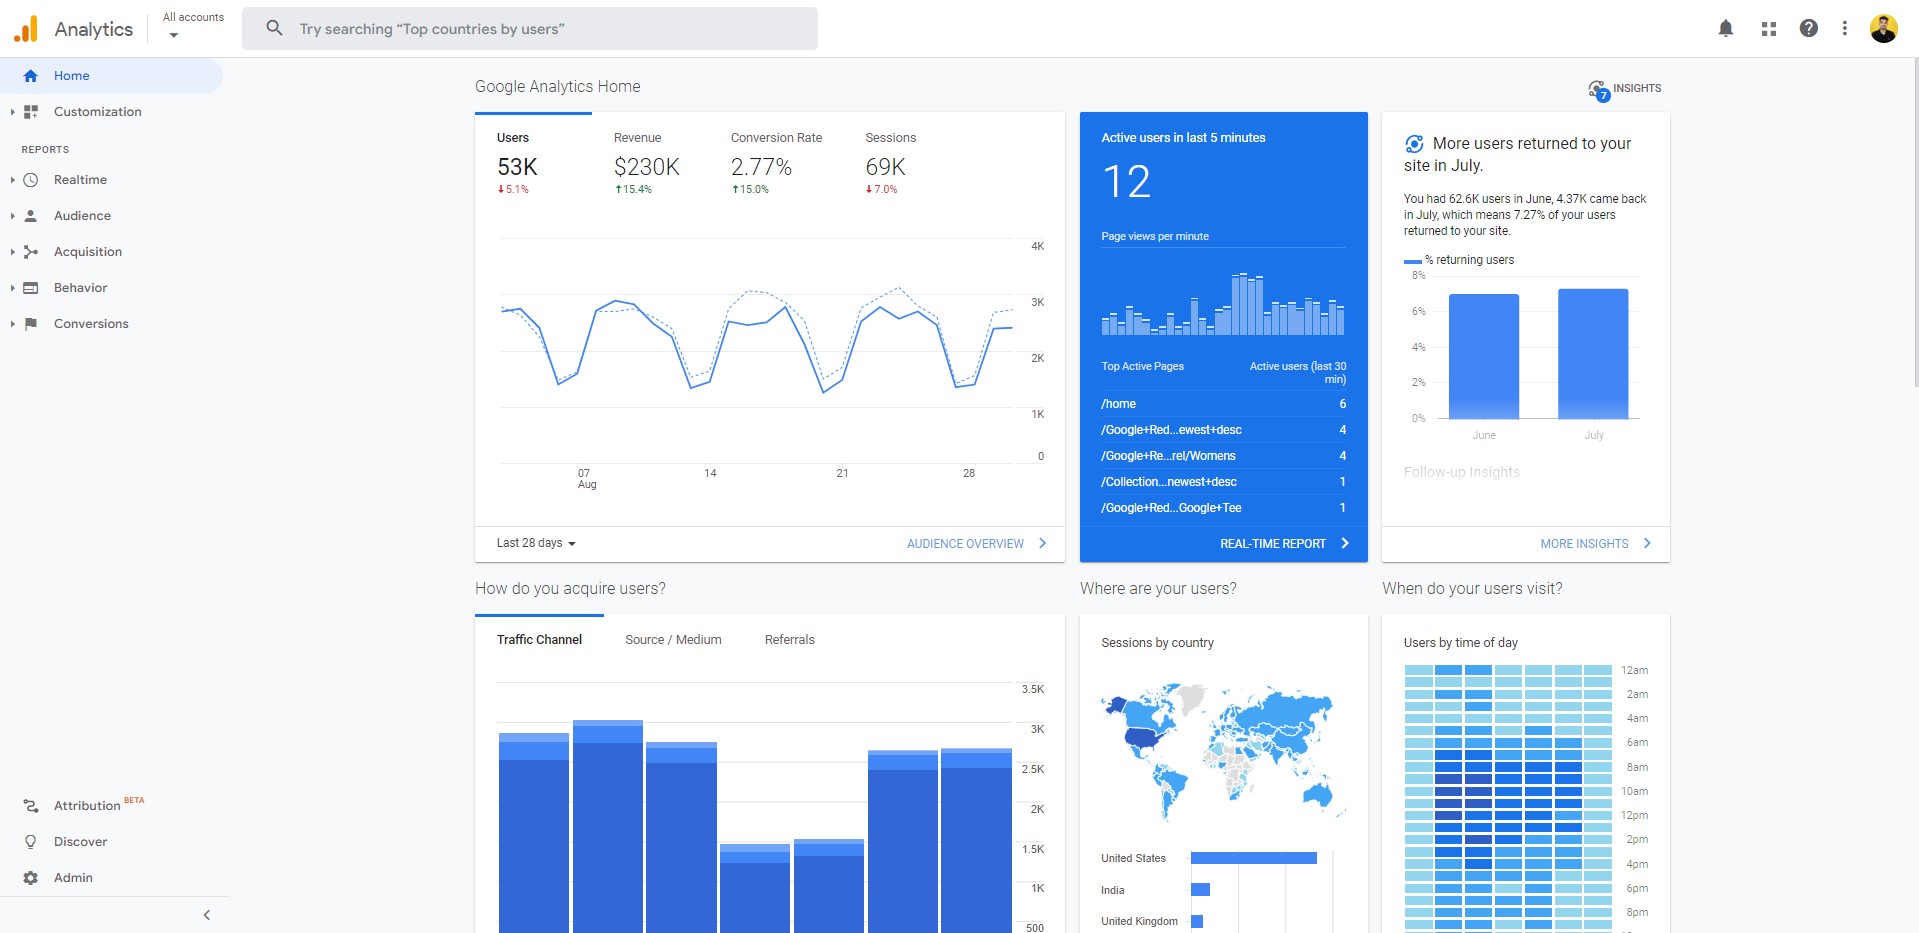This screenshot has width=1919, height=933.
Task: Open Attribution BETA in the sidebar
Action: [x=111, y=806]
